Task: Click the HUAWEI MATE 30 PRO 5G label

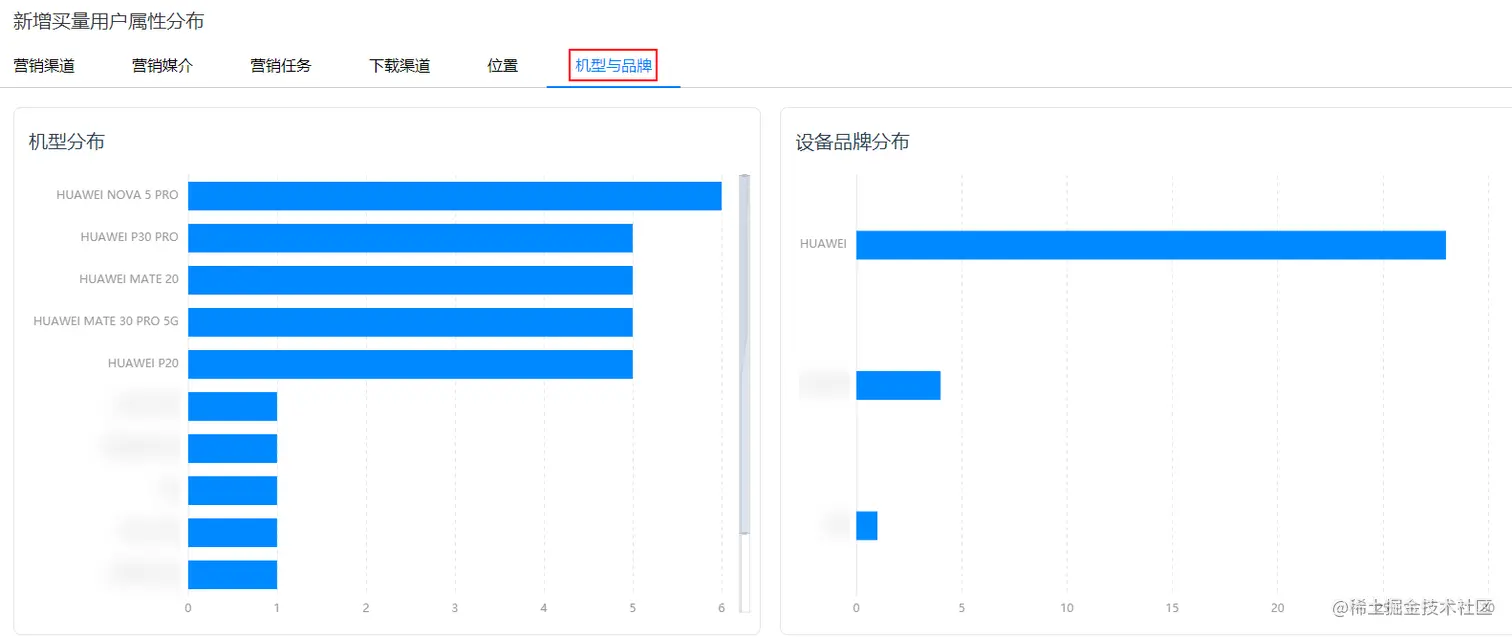Action: coord(106,321)
